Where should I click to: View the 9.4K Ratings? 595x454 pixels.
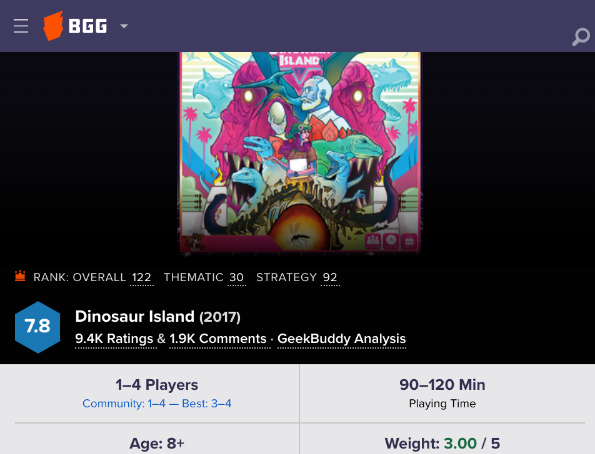coord(114,339)
